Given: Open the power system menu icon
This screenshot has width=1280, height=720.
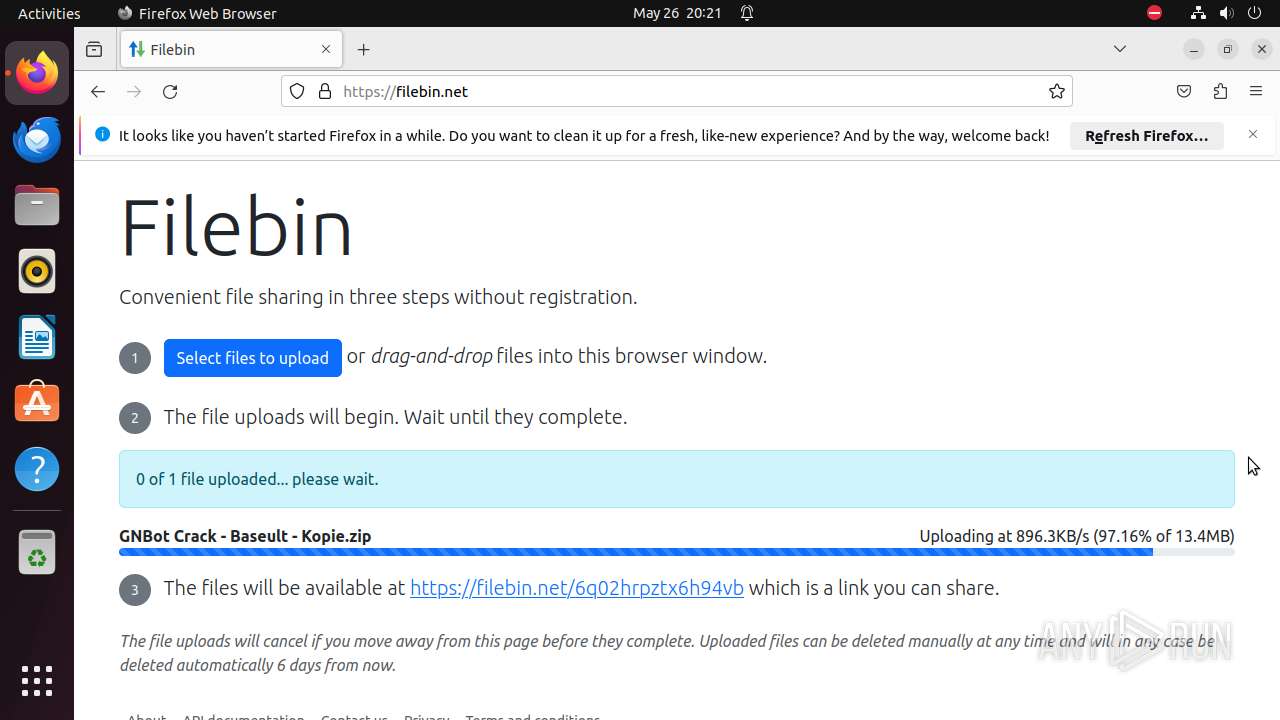Looking at the screenshot, I should pyautogui.click(x=1256, y=13).
